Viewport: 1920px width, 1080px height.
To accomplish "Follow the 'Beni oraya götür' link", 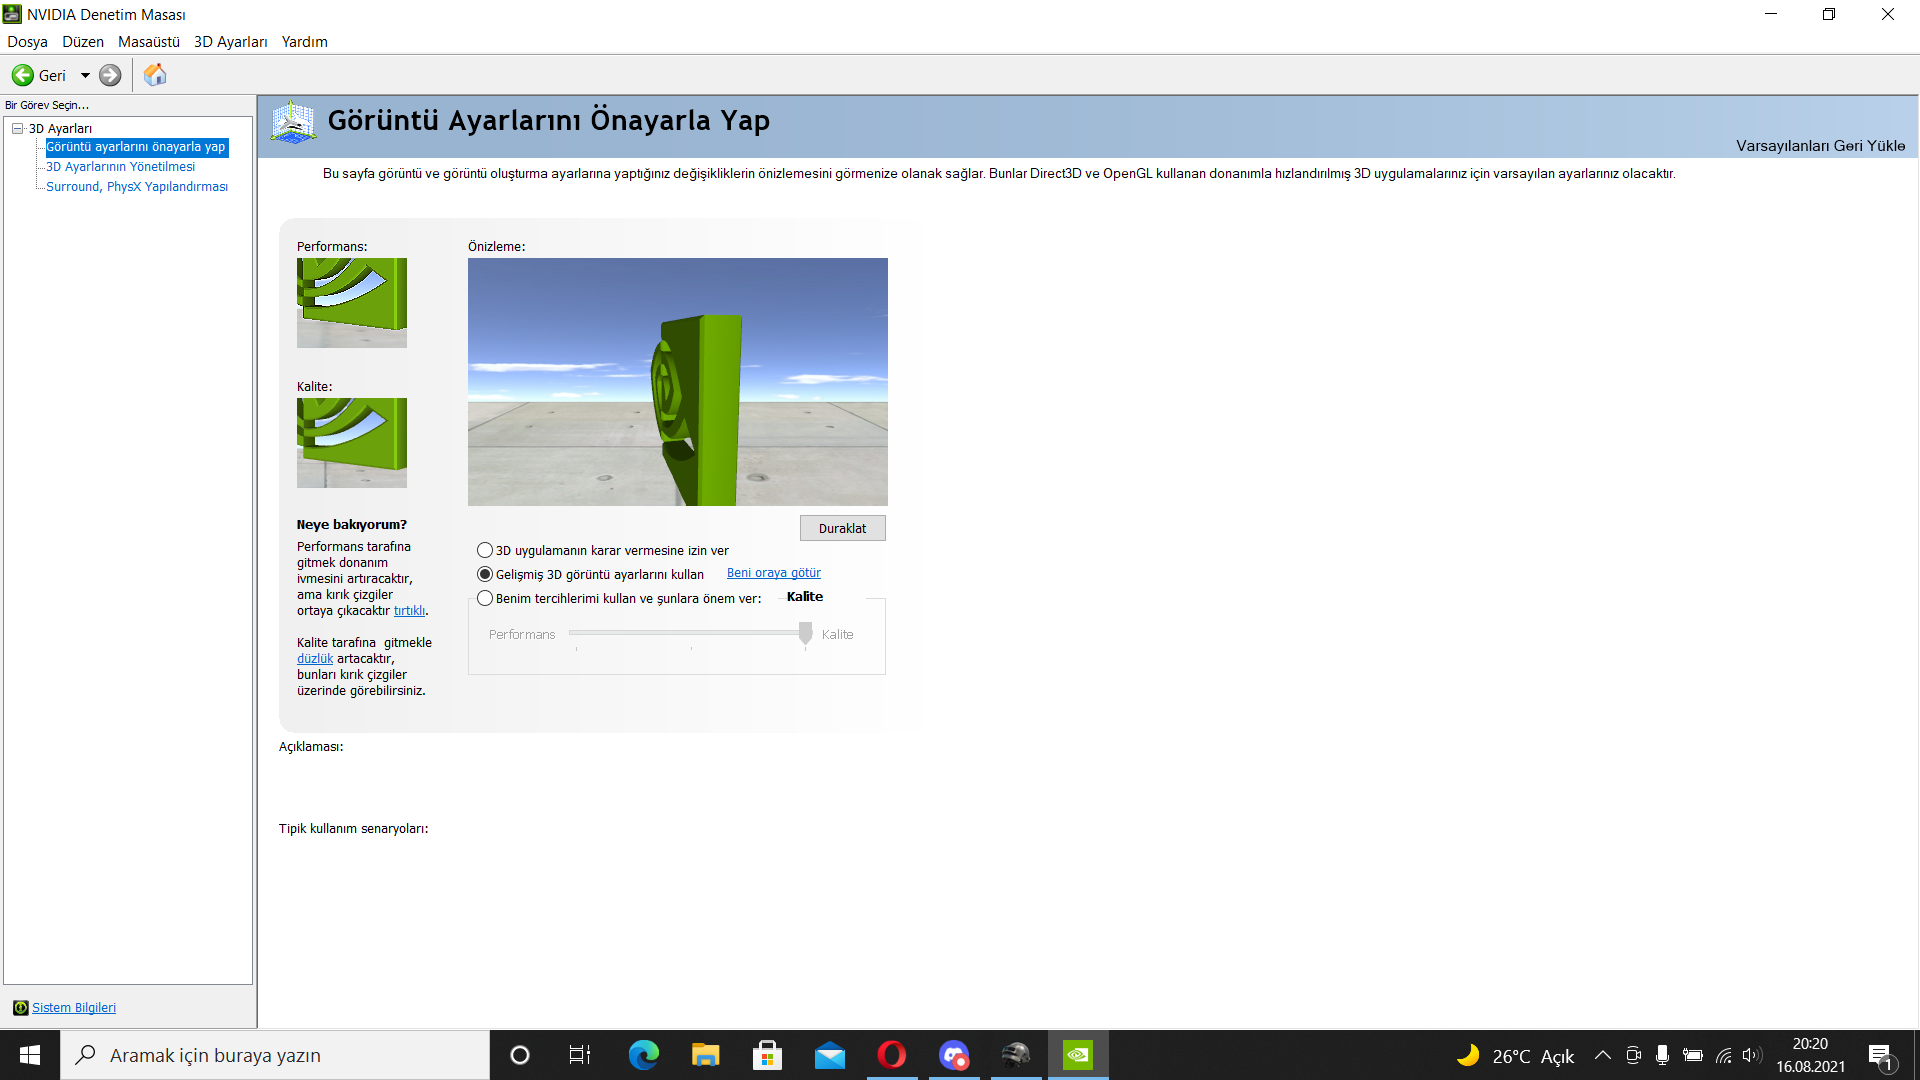I will click(773, 573).
